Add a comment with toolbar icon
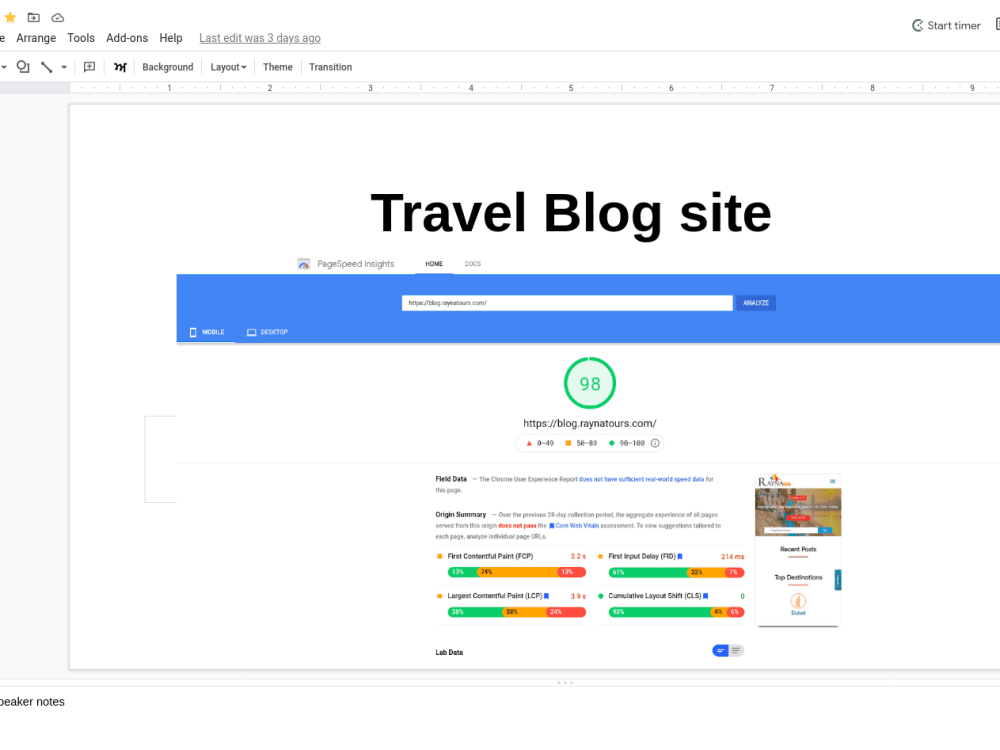 tap(89, 67)
